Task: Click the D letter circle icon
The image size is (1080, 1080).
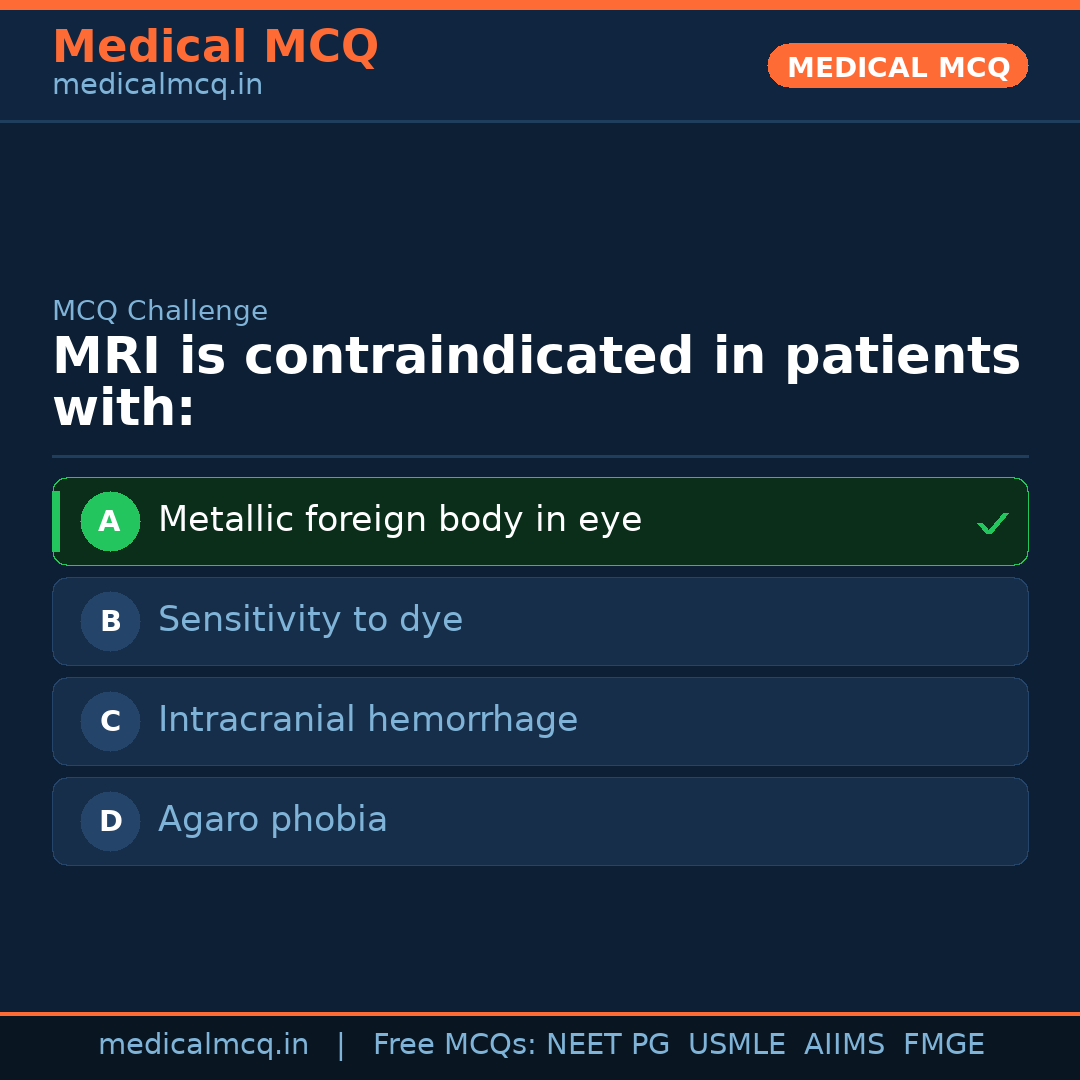Action: pyautogui.click(x=110, y=821)
